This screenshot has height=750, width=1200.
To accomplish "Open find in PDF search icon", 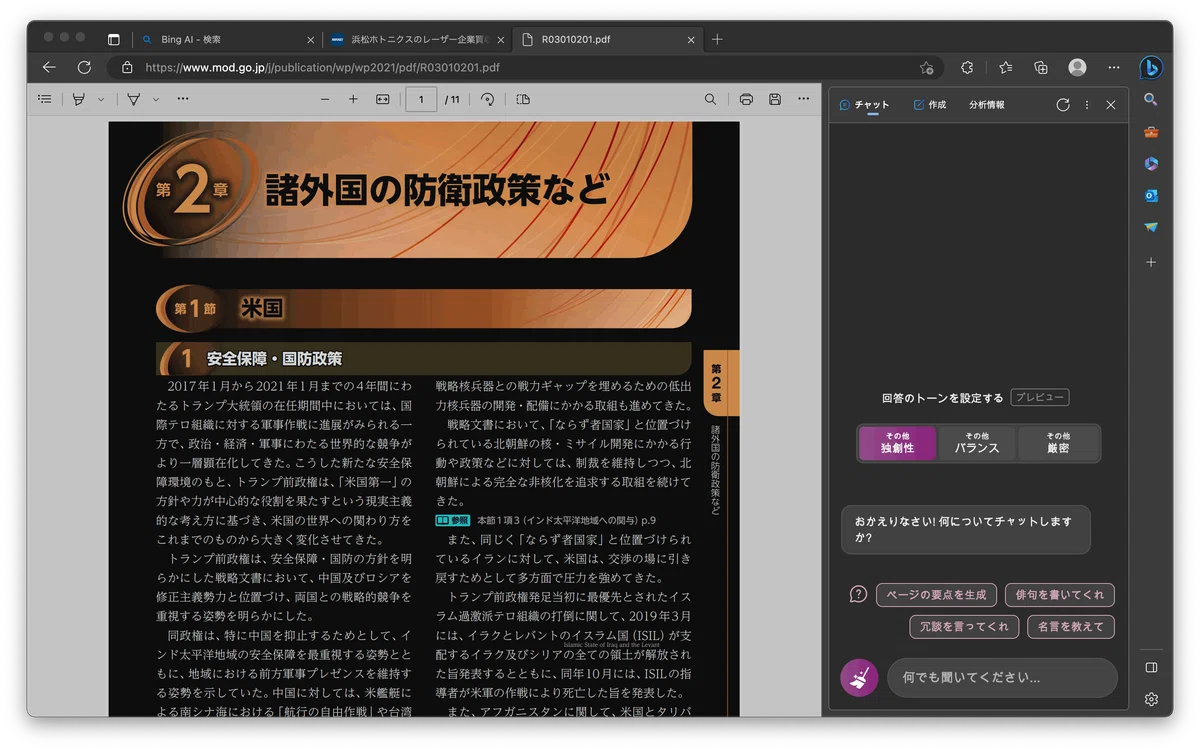I will click(710, 99).
